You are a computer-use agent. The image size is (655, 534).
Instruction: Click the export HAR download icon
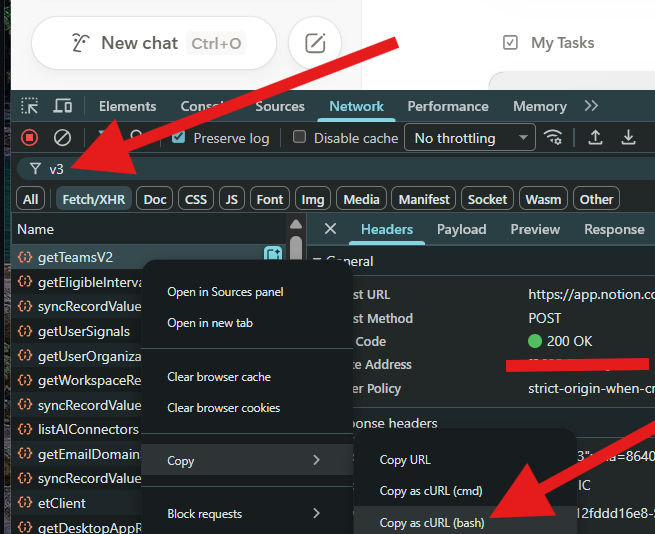click(628, 137)
